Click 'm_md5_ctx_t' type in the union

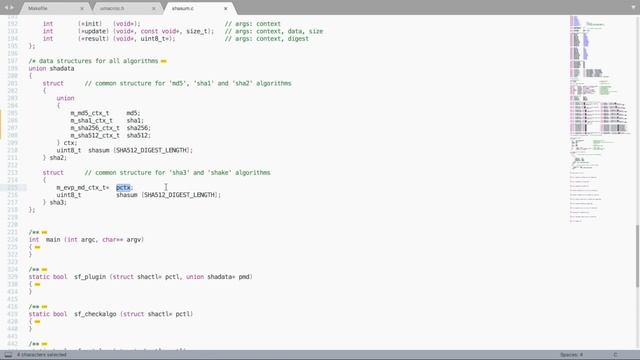(x=90, y=113)
